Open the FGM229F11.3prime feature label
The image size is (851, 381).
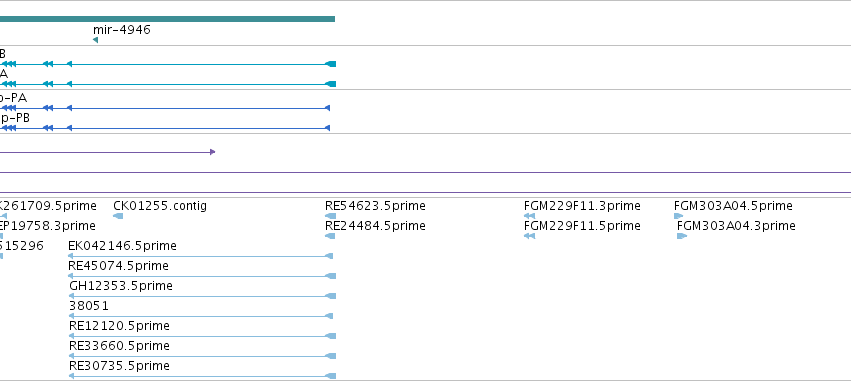click(582, 206)
